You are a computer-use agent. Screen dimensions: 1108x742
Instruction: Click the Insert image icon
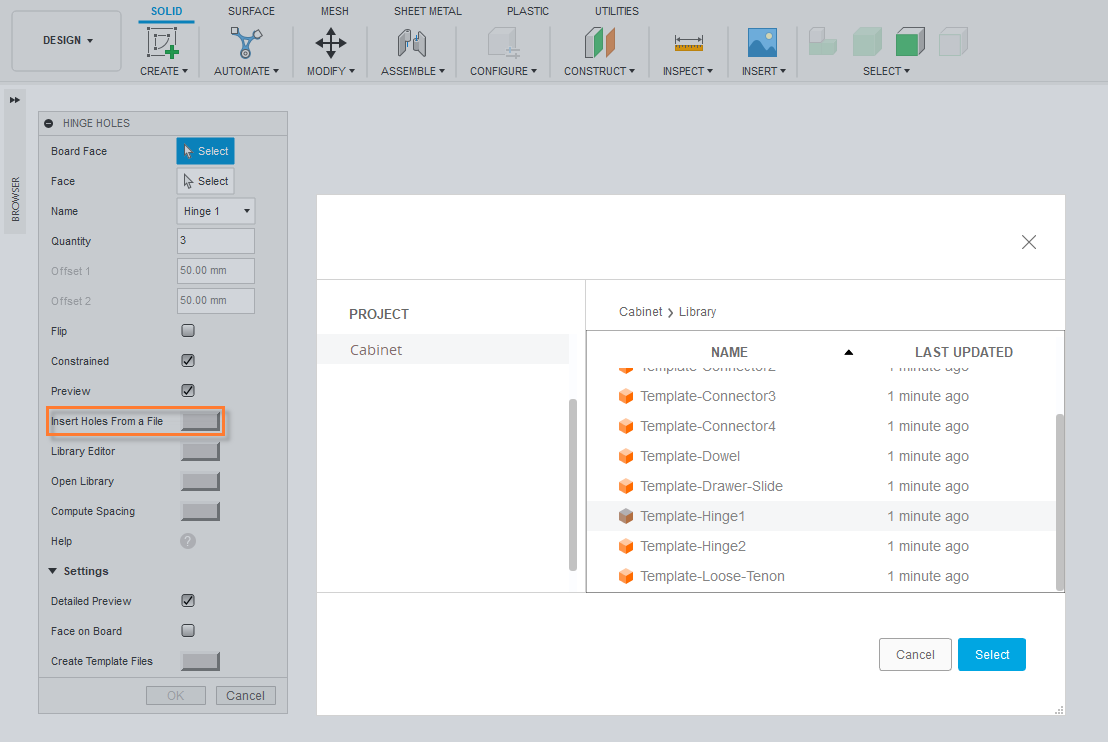click(763, 43)
